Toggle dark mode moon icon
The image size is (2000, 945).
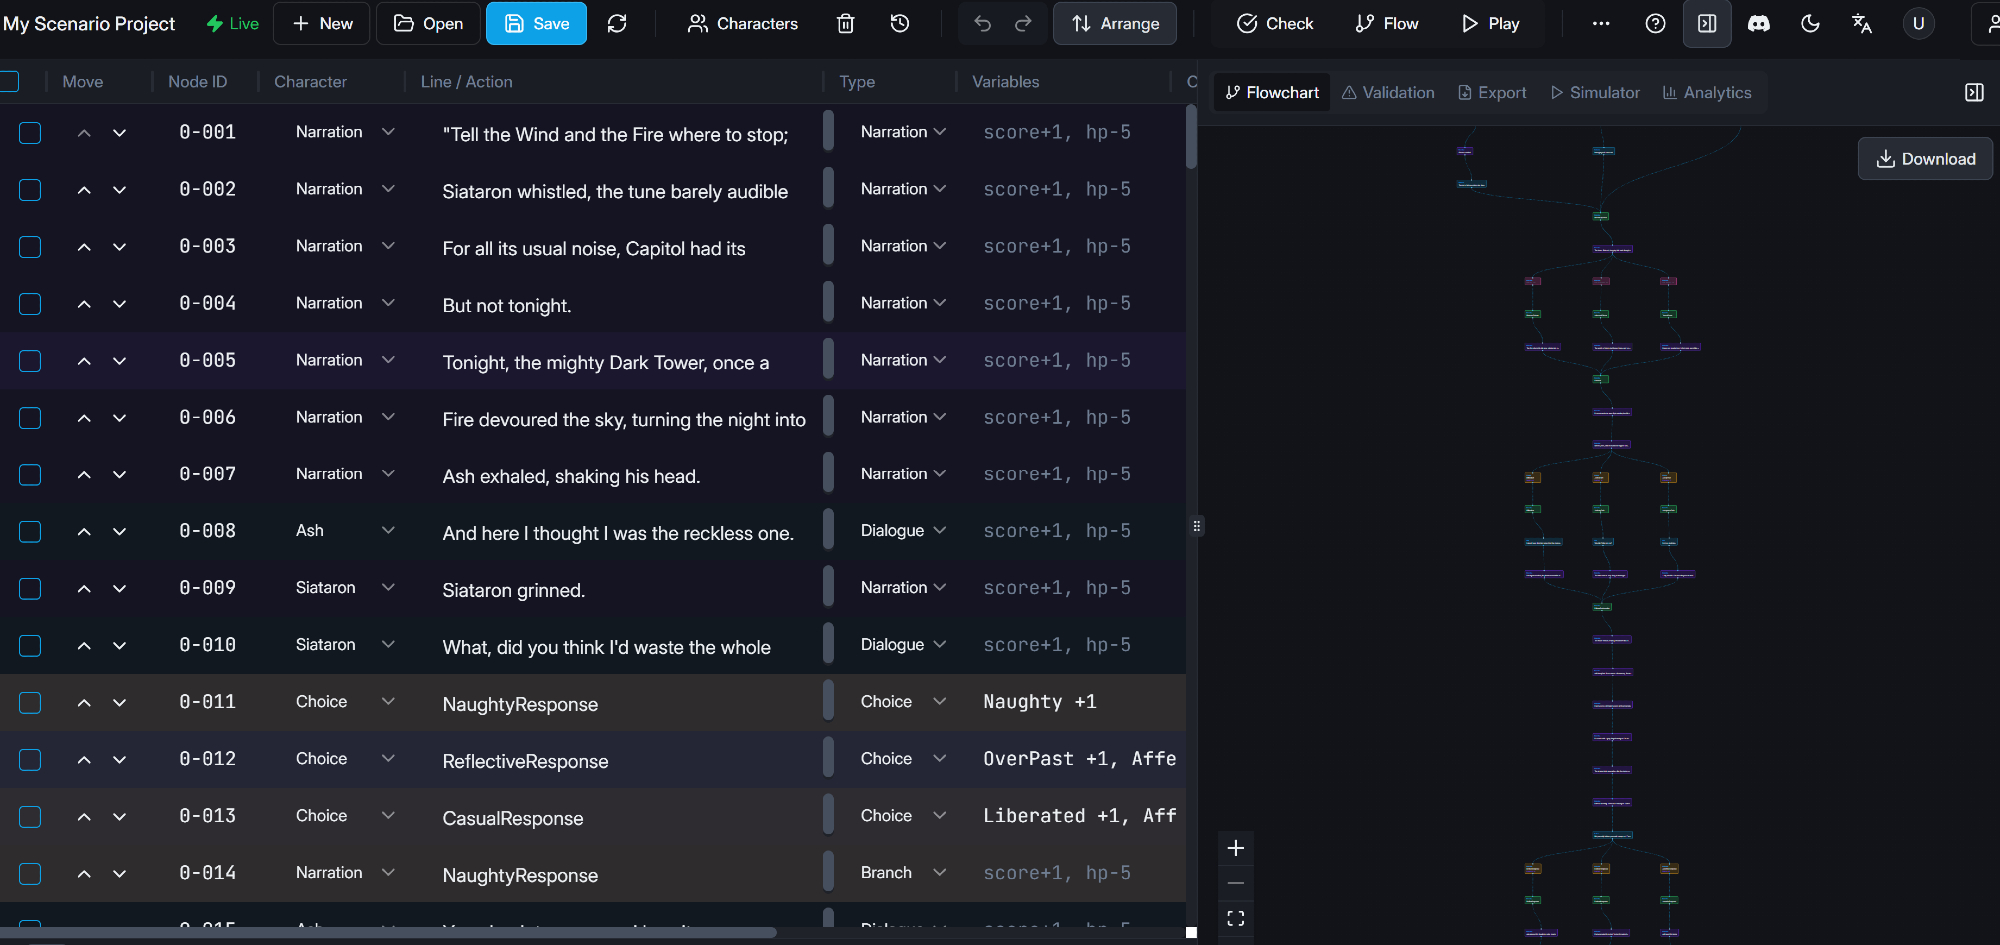tap(1810, 24)
